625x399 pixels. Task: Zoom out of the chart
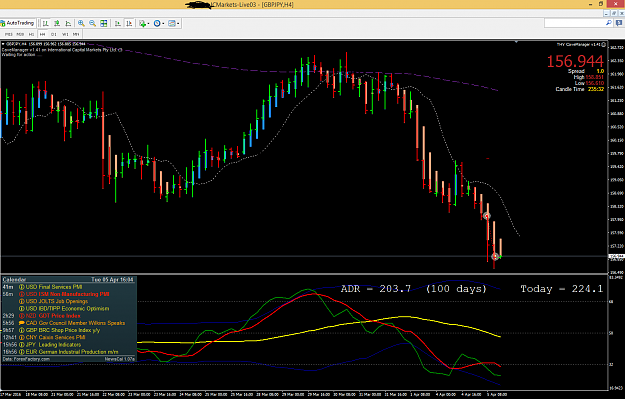(92, 24)
